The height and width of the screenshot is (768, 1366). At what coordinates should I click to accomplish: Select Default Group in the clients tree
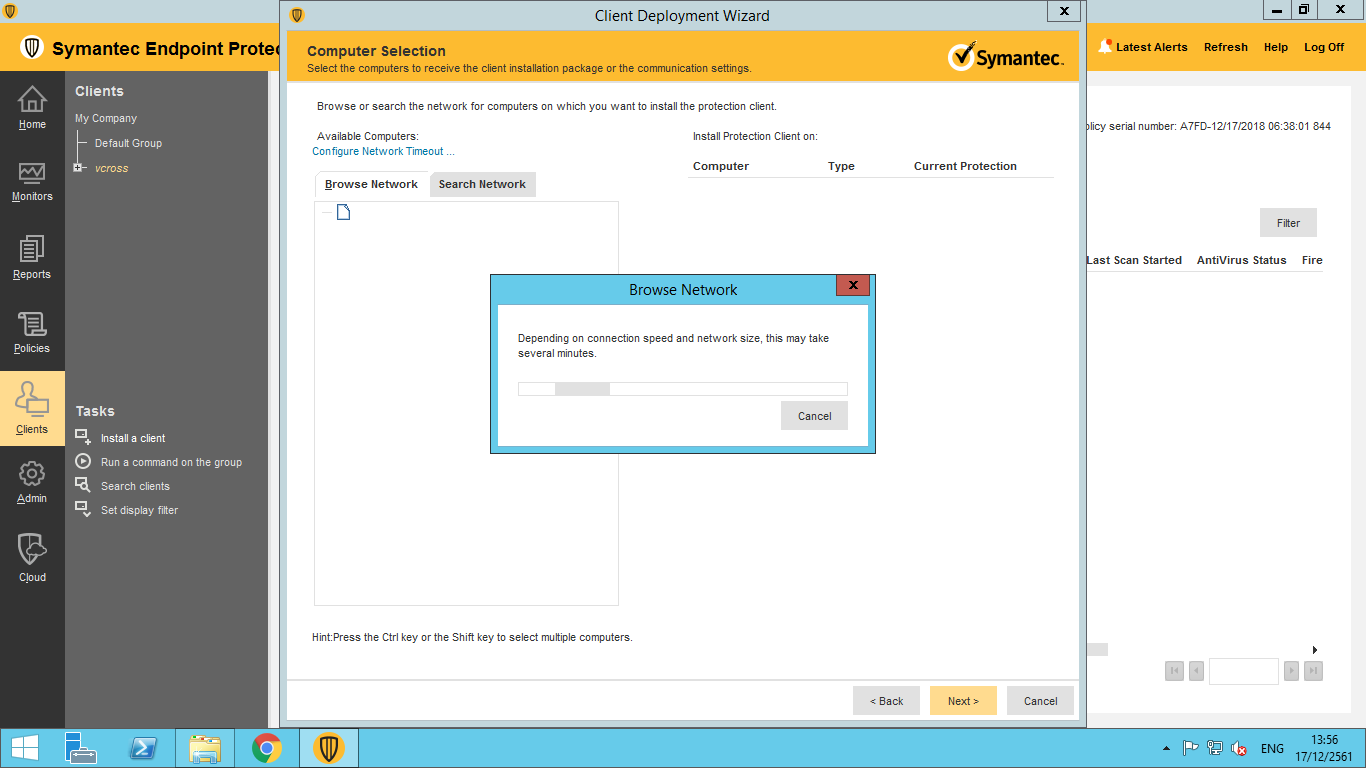pos(128,143)
